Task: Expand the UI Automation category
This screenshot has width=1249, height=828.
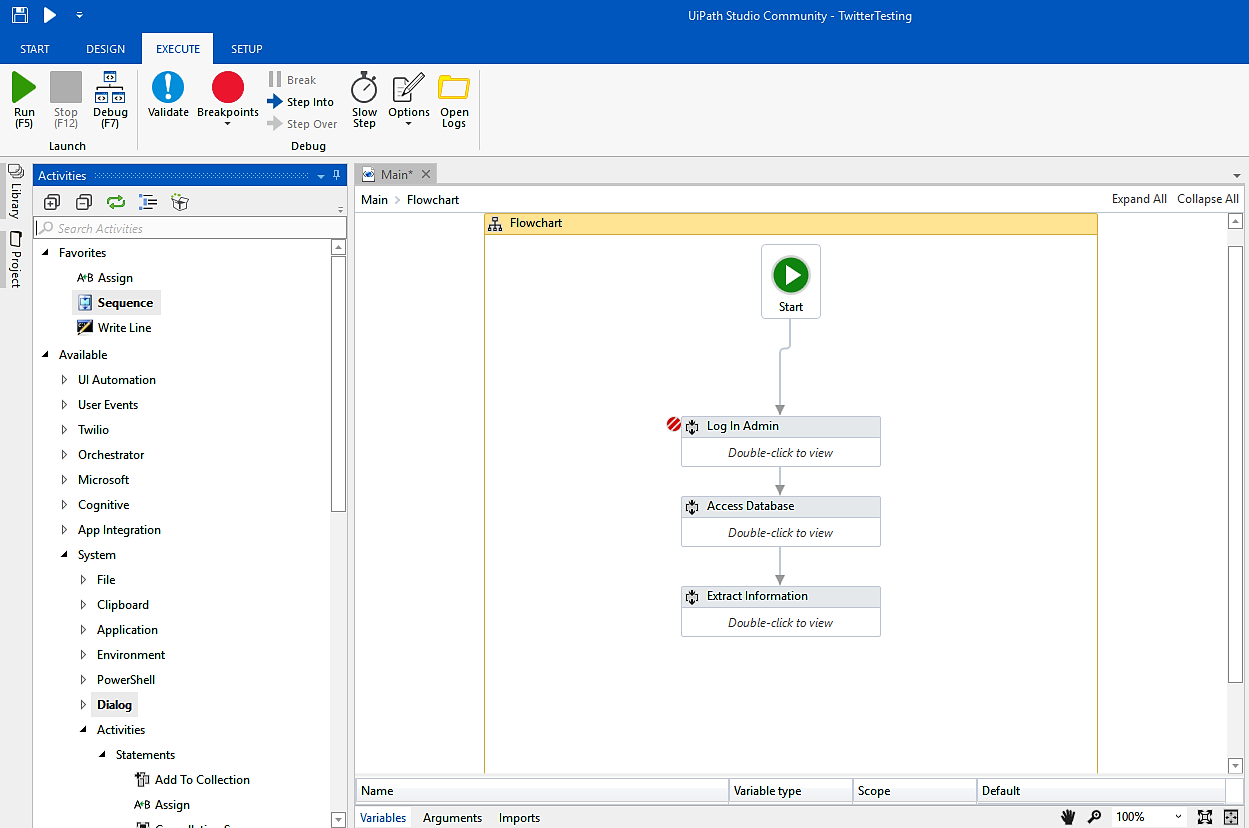Action: pyautogui.click(x=65, y=380)
